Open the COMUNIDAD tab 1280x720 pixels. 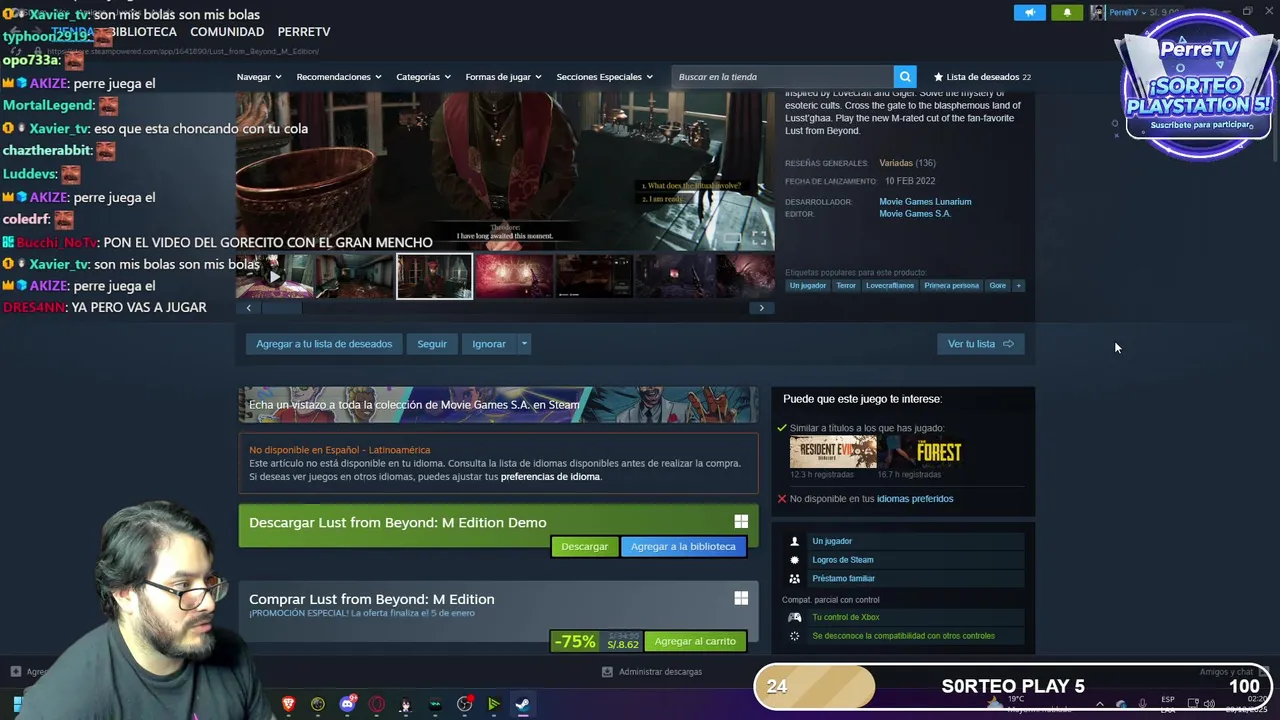(x=227, y=32)
